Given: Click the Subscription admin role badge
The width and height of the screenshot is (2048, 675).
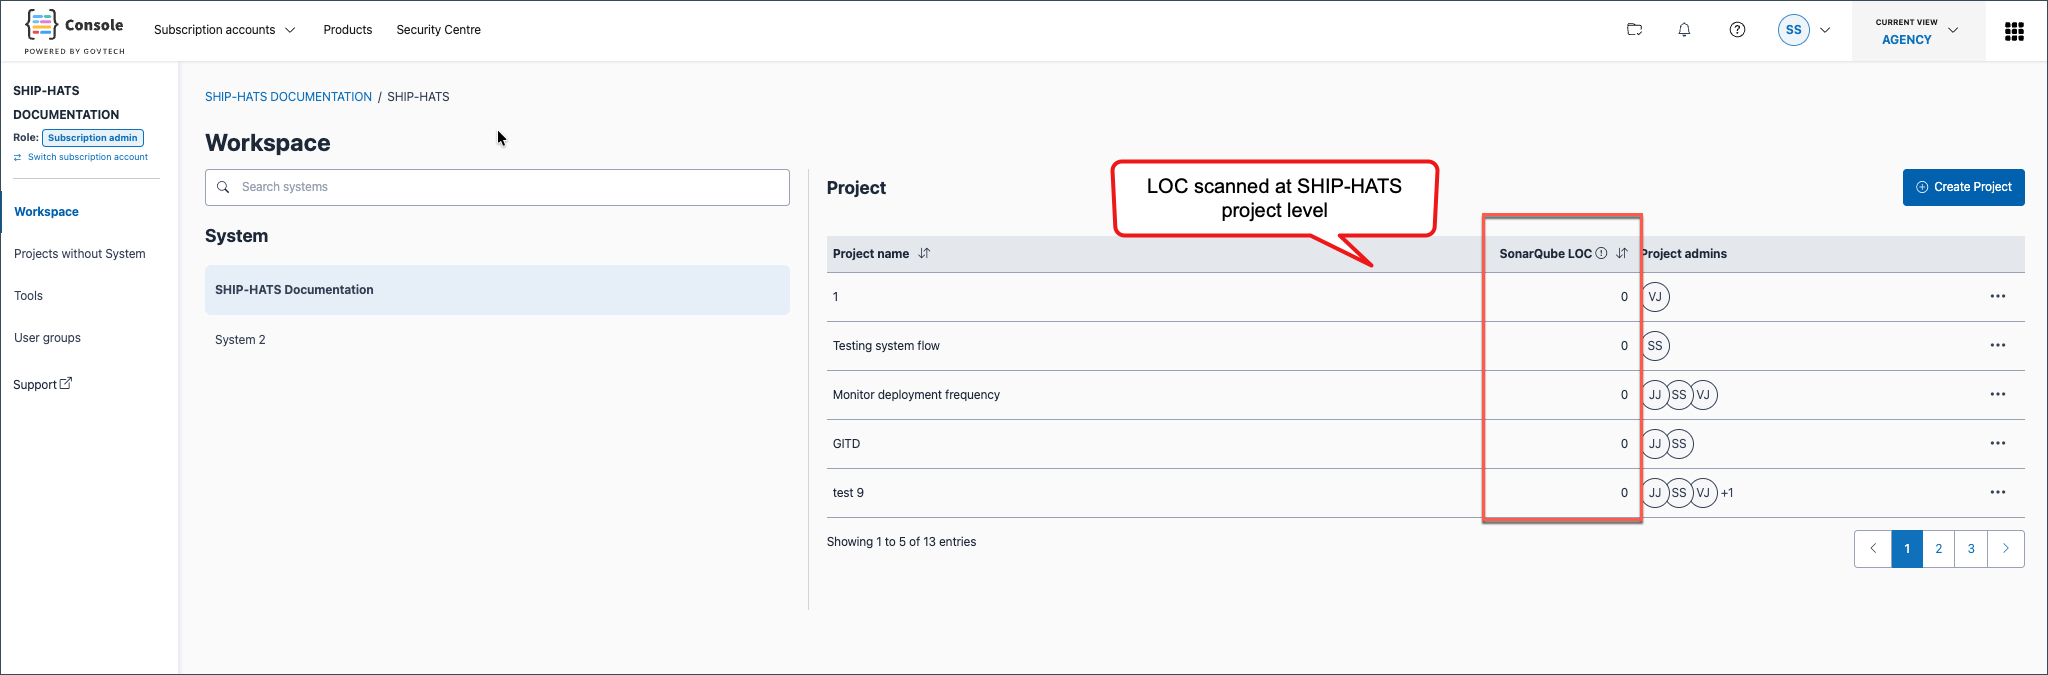Looking at the screenshot, I should (x=93, y=138).
